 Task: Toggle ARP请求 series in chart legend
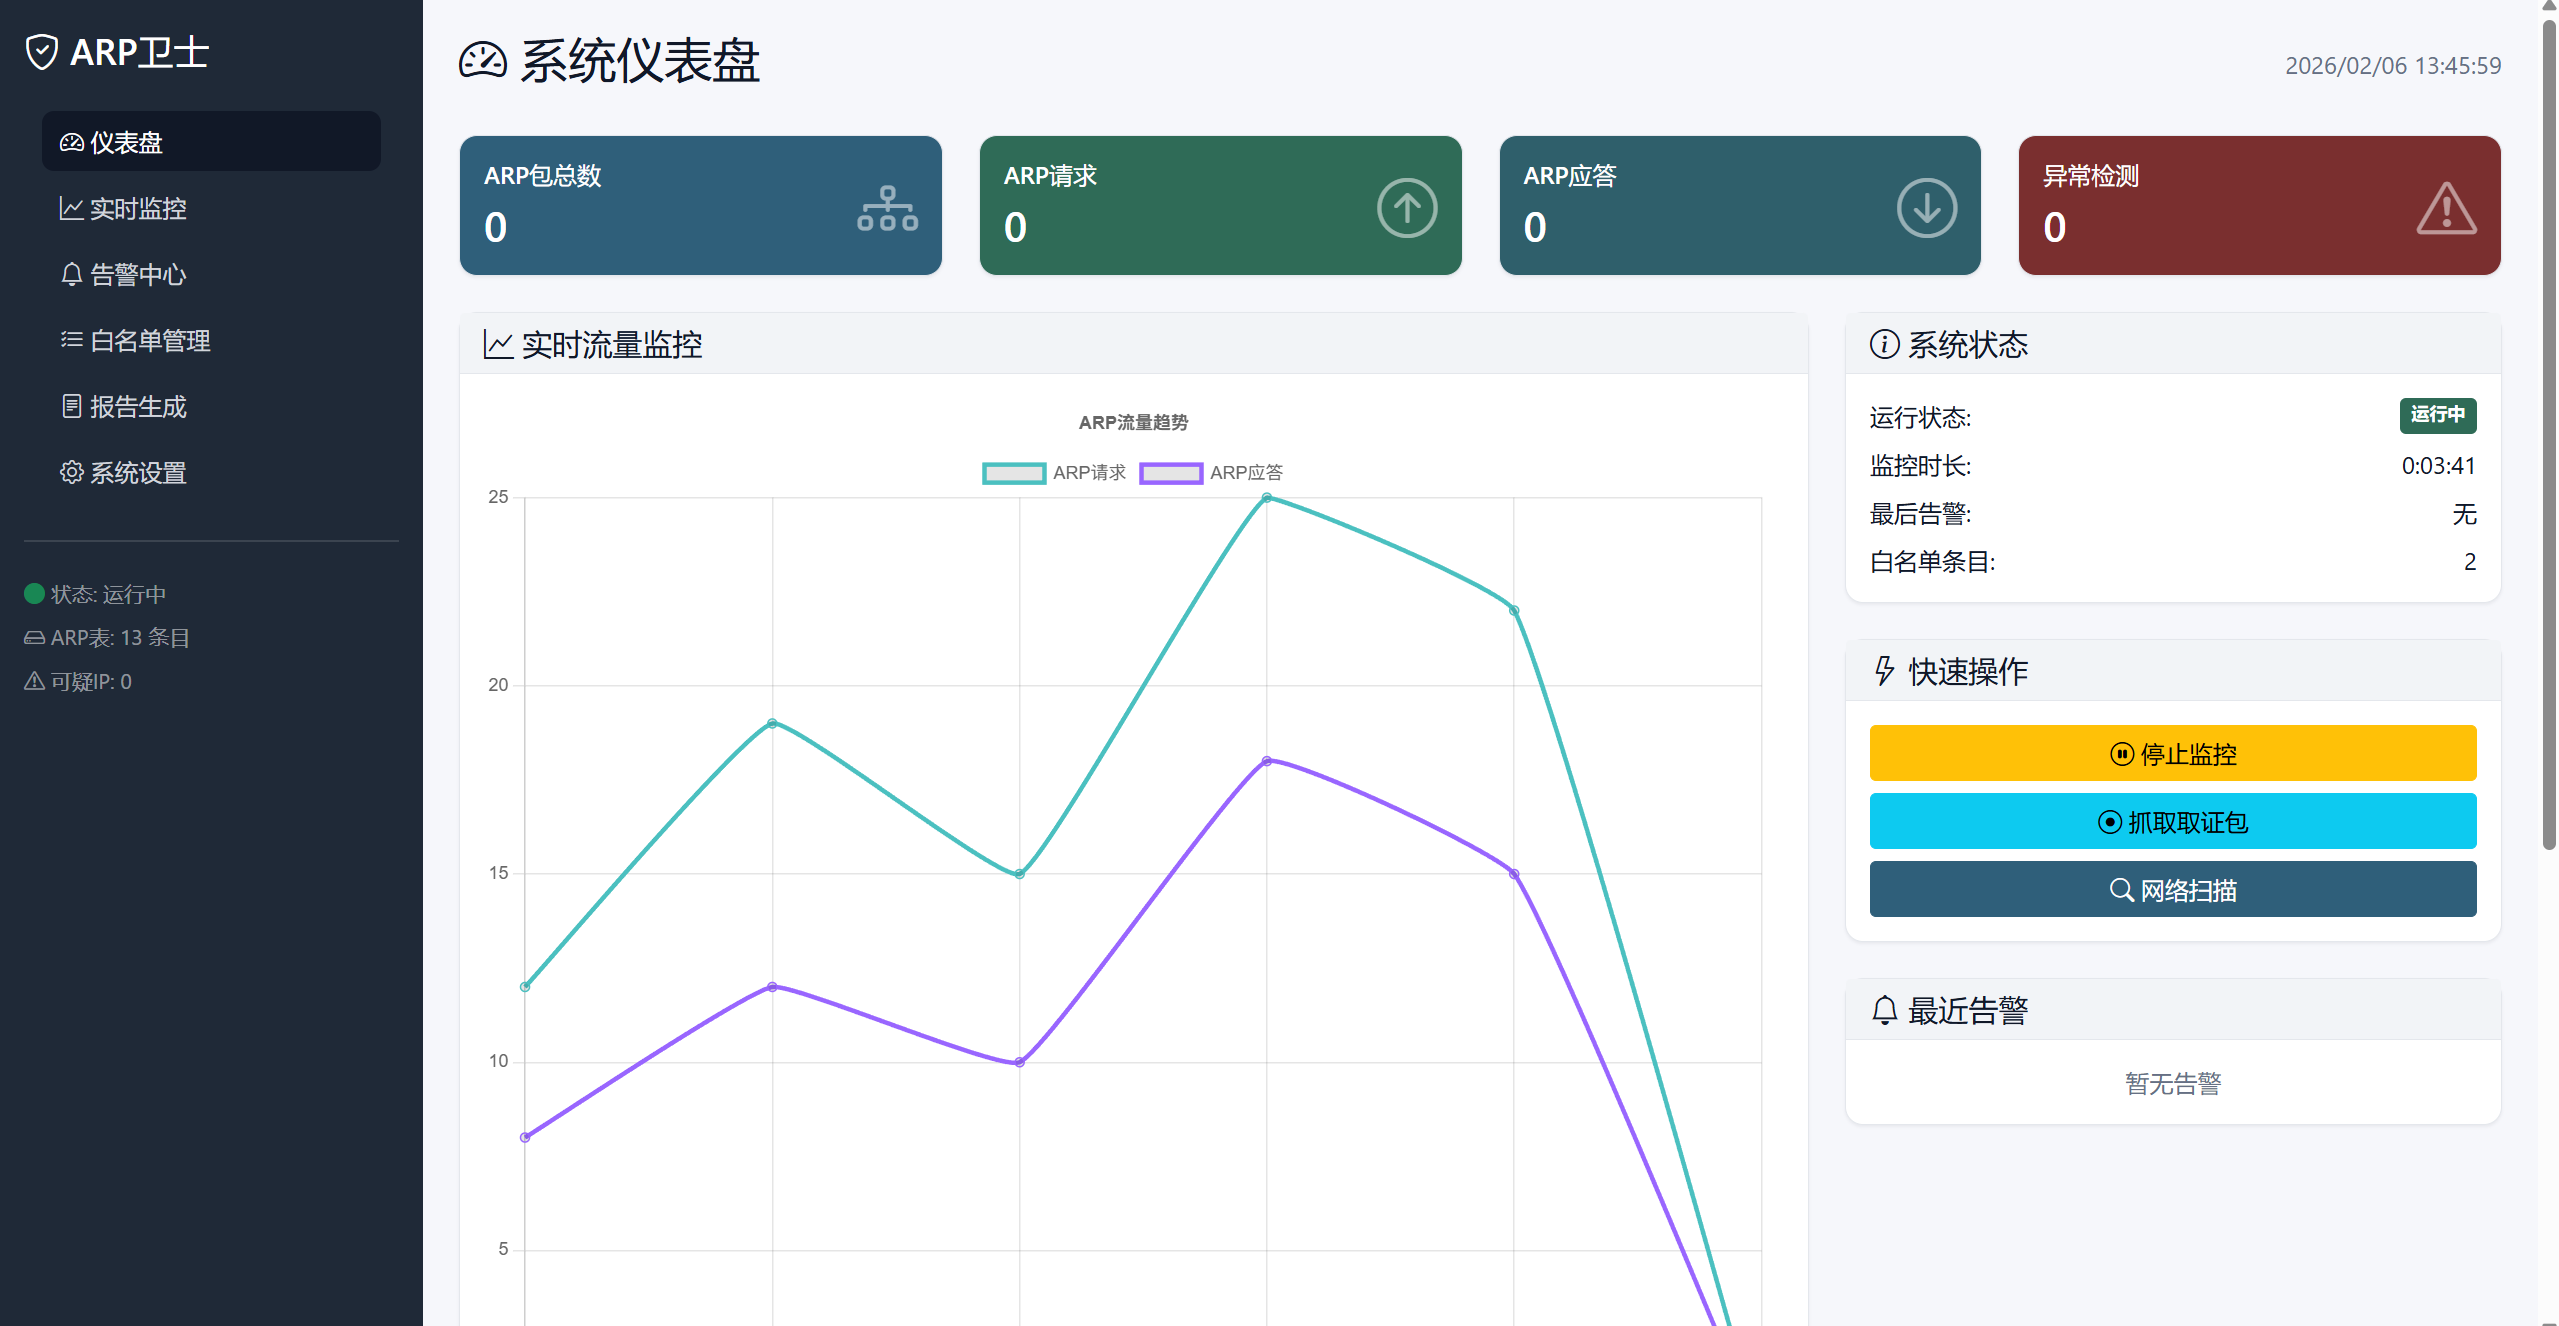pyautogui.click(x=1053, y=473)
